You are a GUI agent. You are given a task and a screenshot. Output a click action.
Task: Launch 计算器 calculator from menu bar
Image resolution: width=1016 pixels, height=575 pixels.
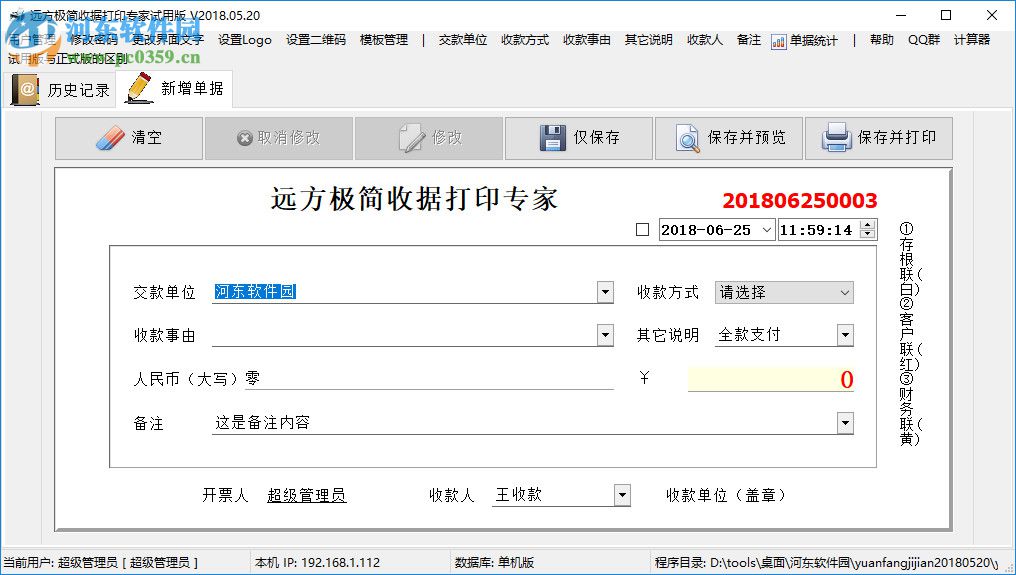tap(972, 40)
